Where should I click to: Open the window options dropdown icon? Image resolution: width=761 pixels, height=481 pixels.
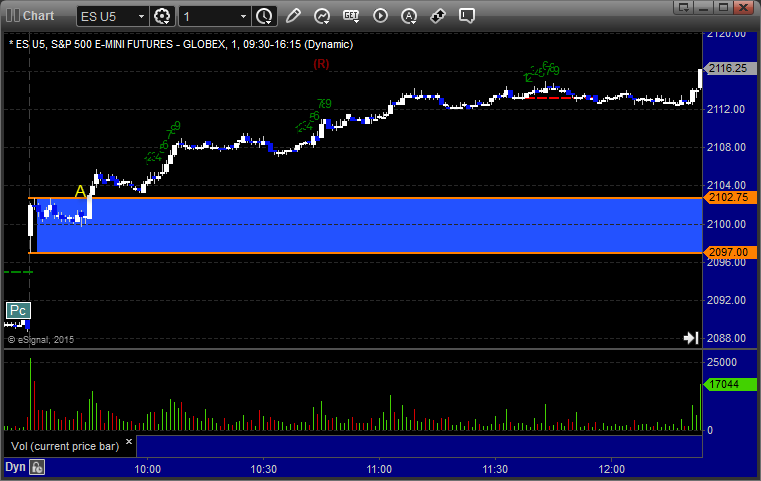pos(684,7)
